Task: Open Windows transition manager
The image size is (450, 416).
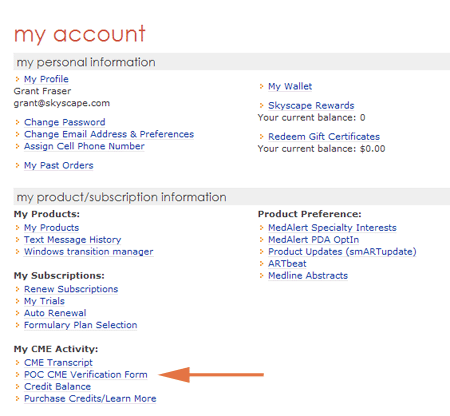Action: (88, 252)
